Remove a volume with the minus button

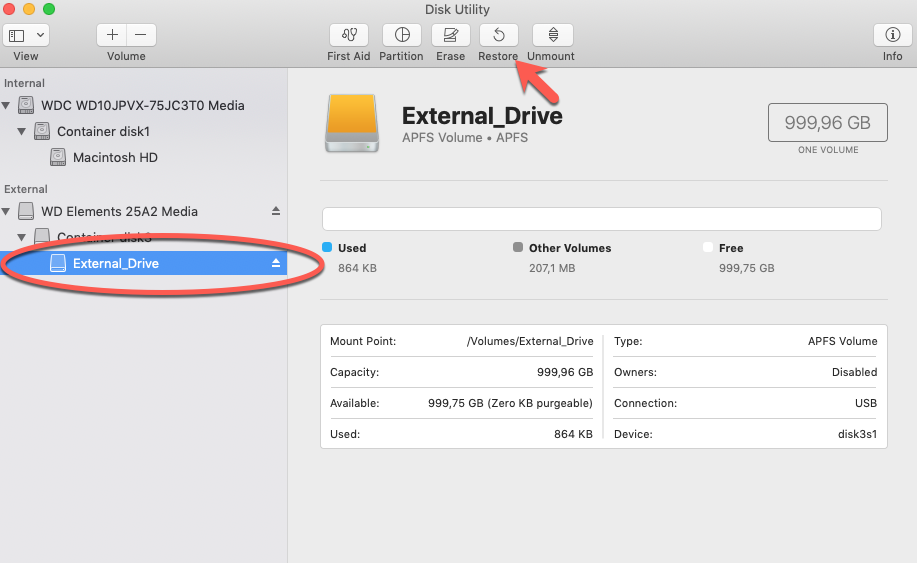pos(141,35)
